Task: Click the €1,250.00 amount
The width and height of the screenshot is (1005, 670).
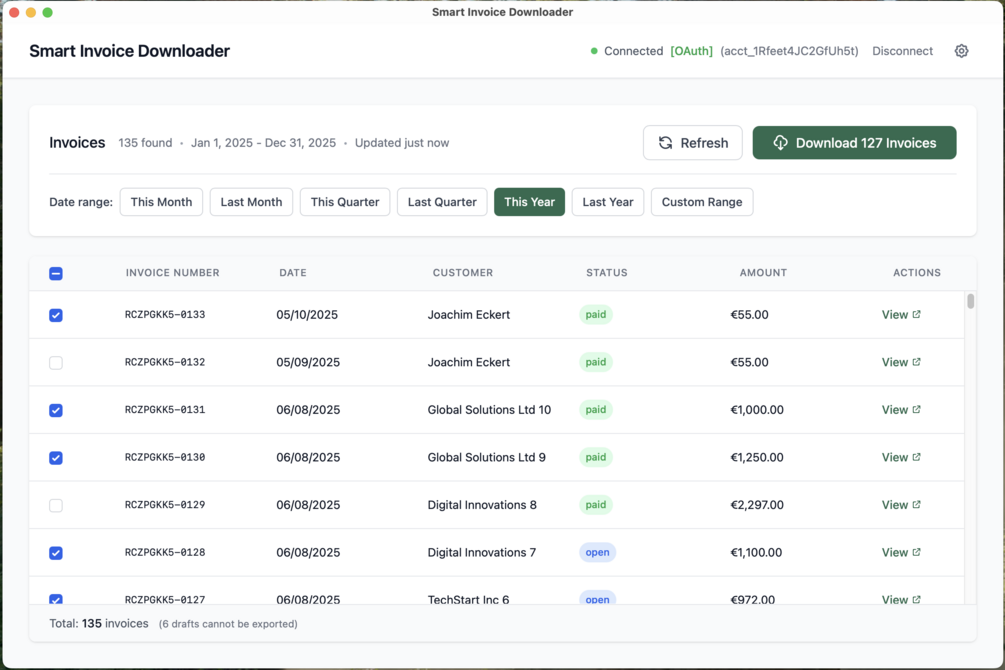Action: coord(757,456)
